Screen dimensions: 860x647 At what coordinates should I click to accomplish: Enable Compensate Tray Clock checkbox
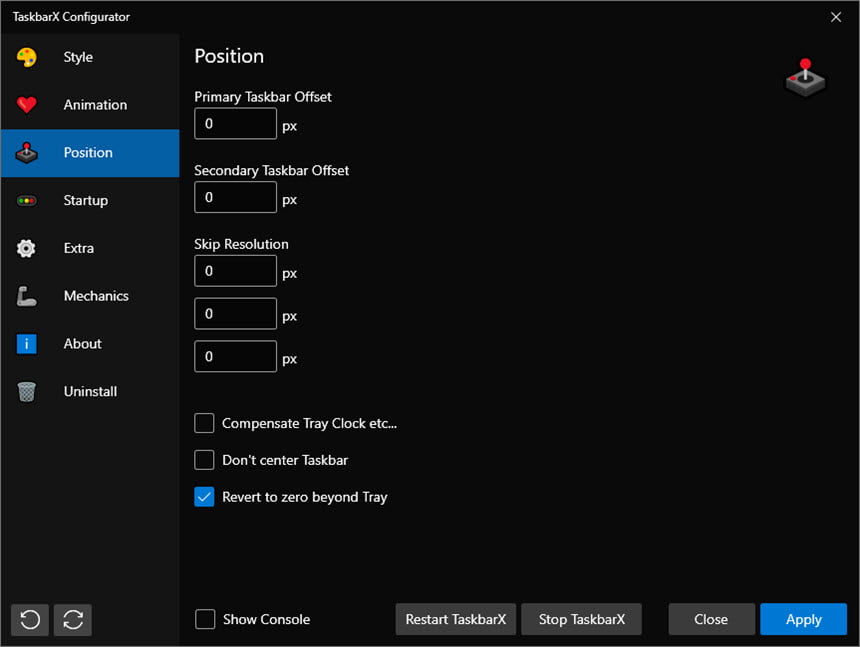click(x=204, y=423)
